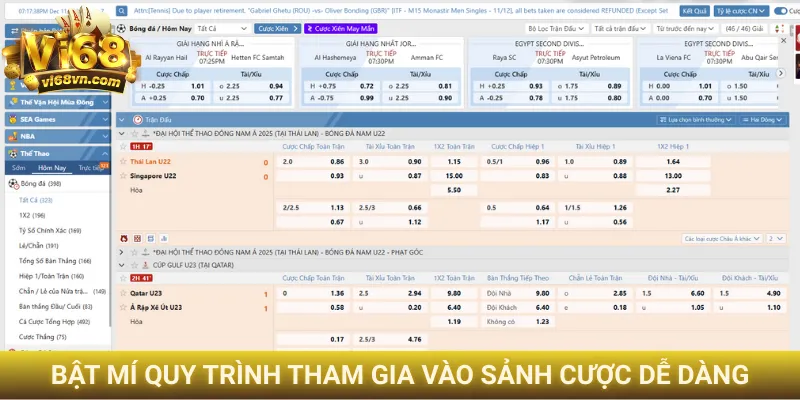Open the Hai Dòng layout dropdown
The height and width of the screenshot is (400, 800).
[764, 120]
